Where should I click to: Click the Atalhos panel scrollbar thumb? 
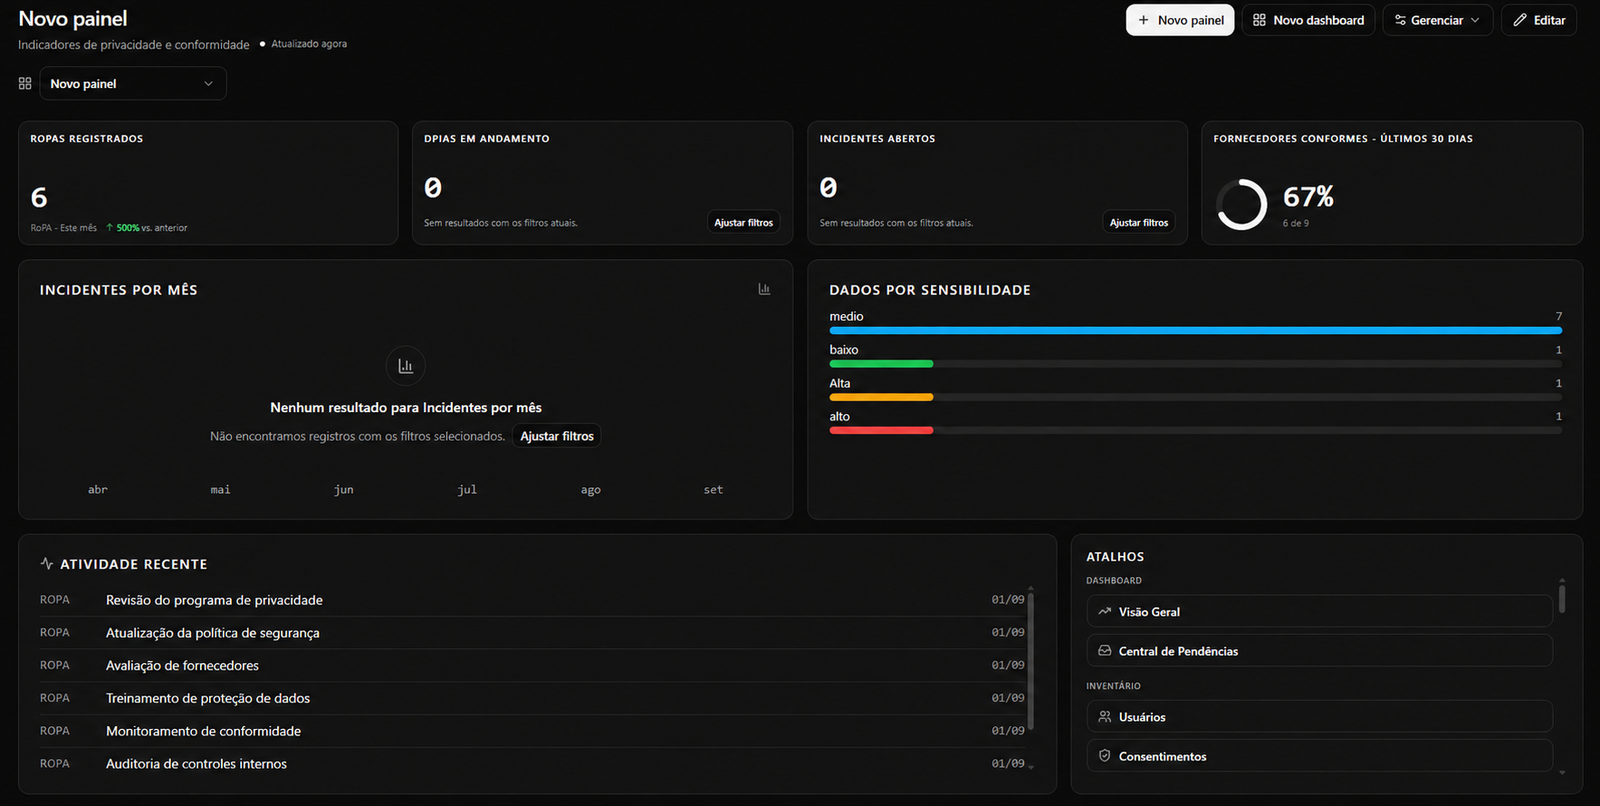point(1561,598)
